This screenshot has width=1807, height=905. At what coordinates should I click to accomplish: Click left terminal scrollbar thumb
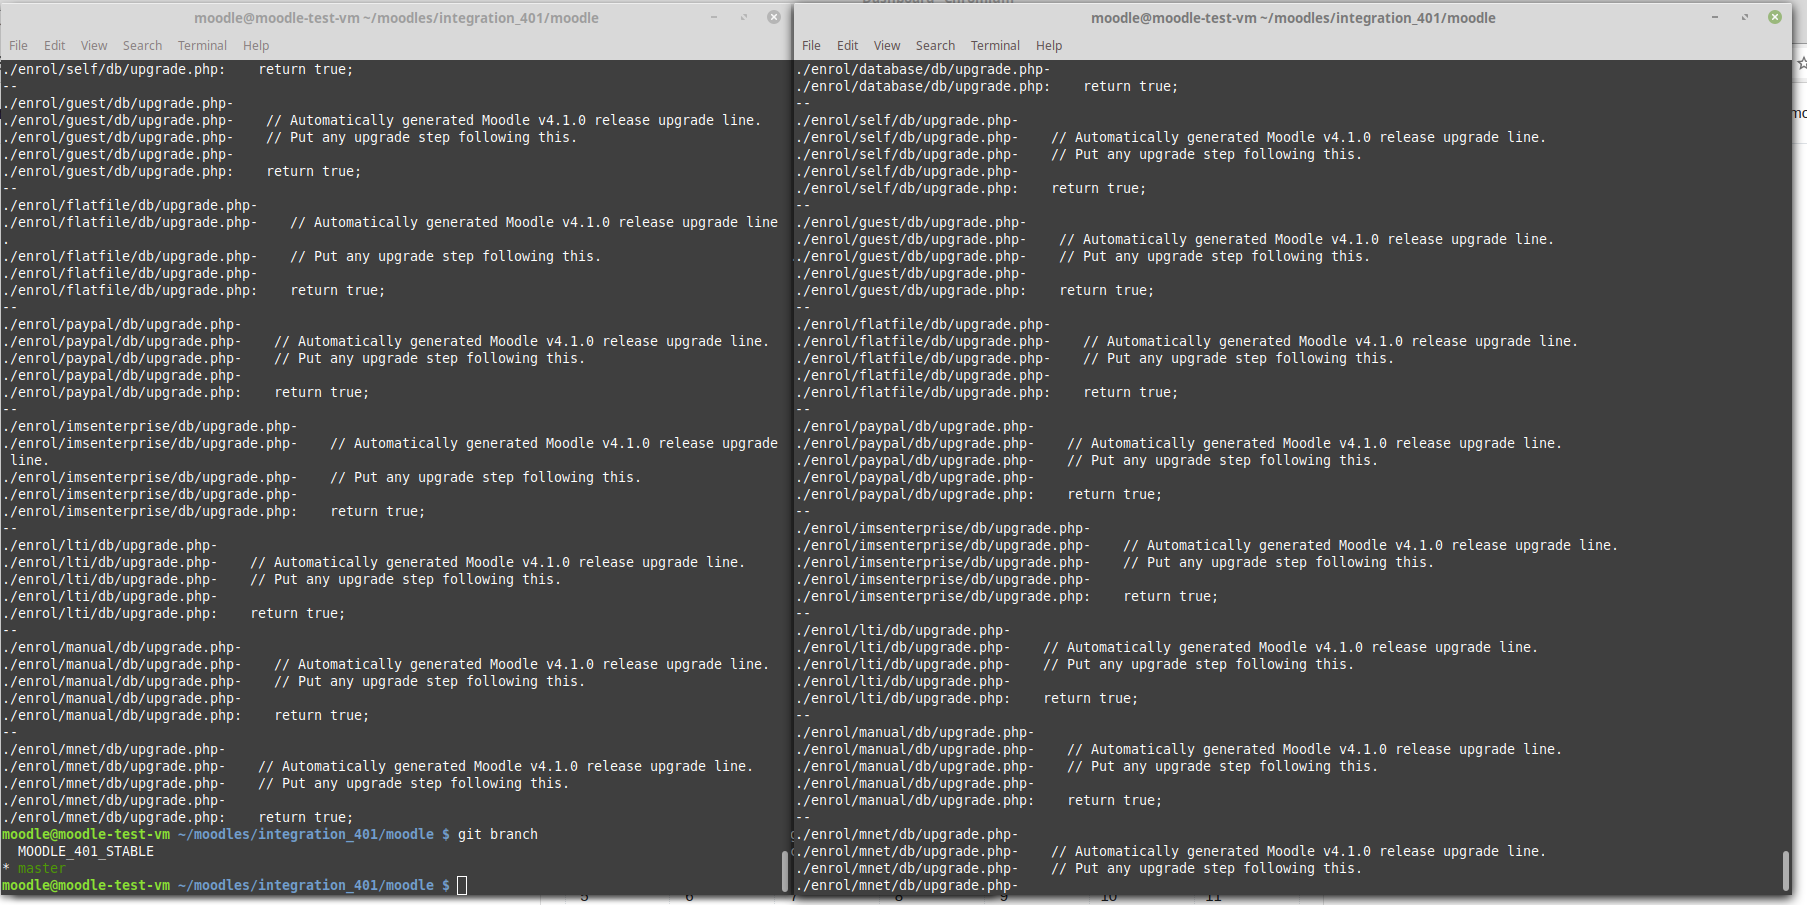tap(785, 871)
